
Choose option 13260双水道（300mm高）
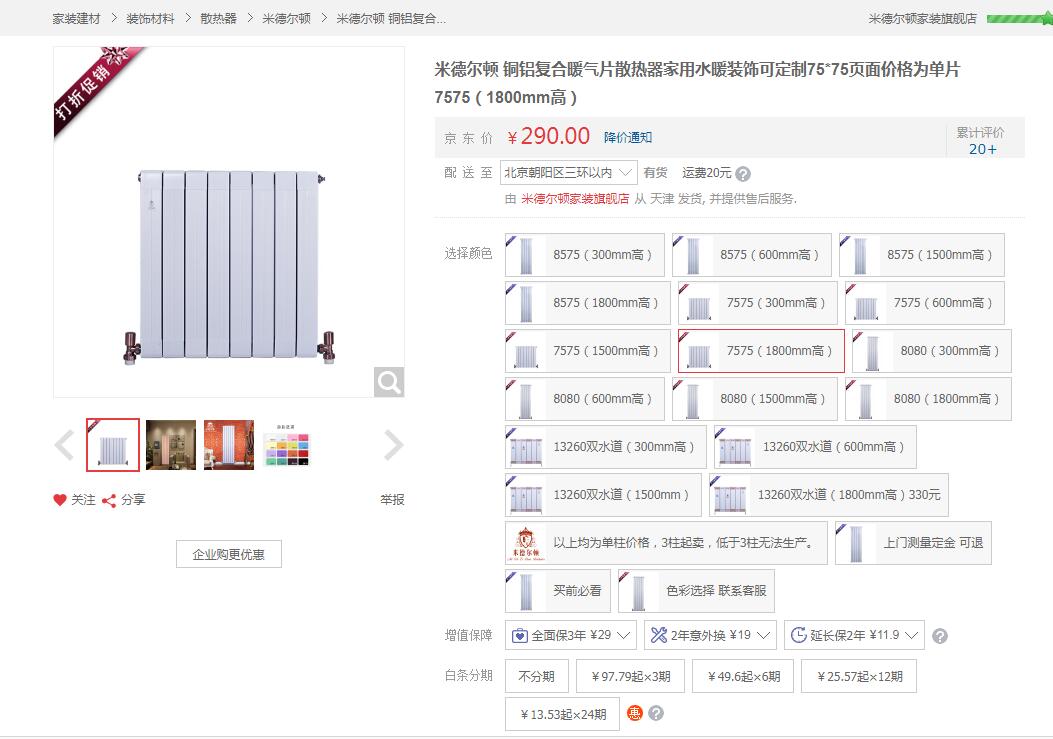coord(606,447)
